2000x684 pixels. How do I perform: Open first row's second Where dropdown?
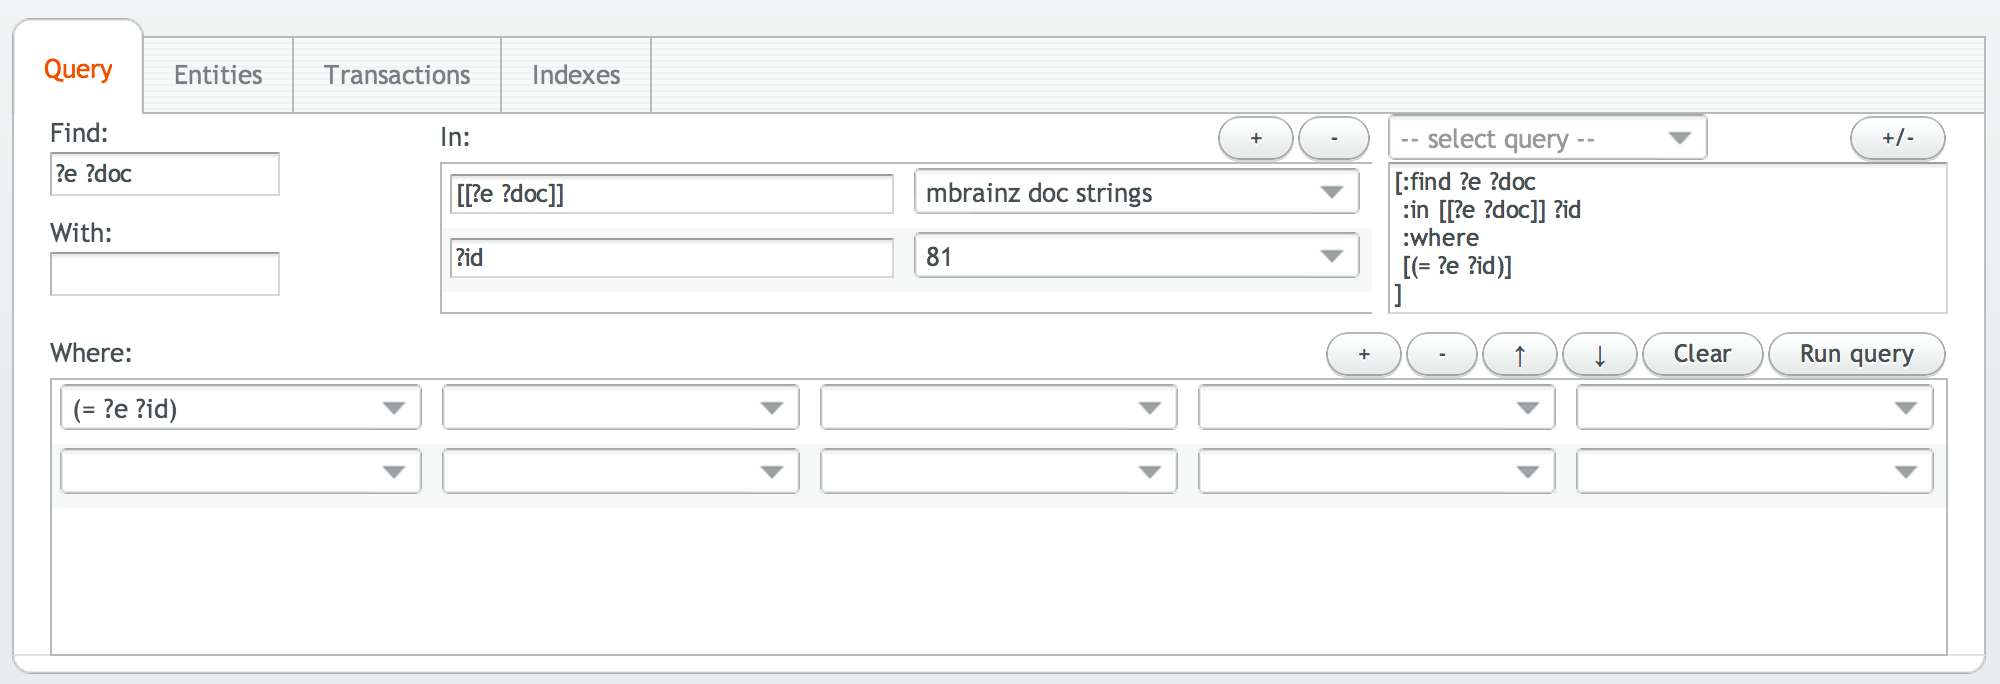621,408
